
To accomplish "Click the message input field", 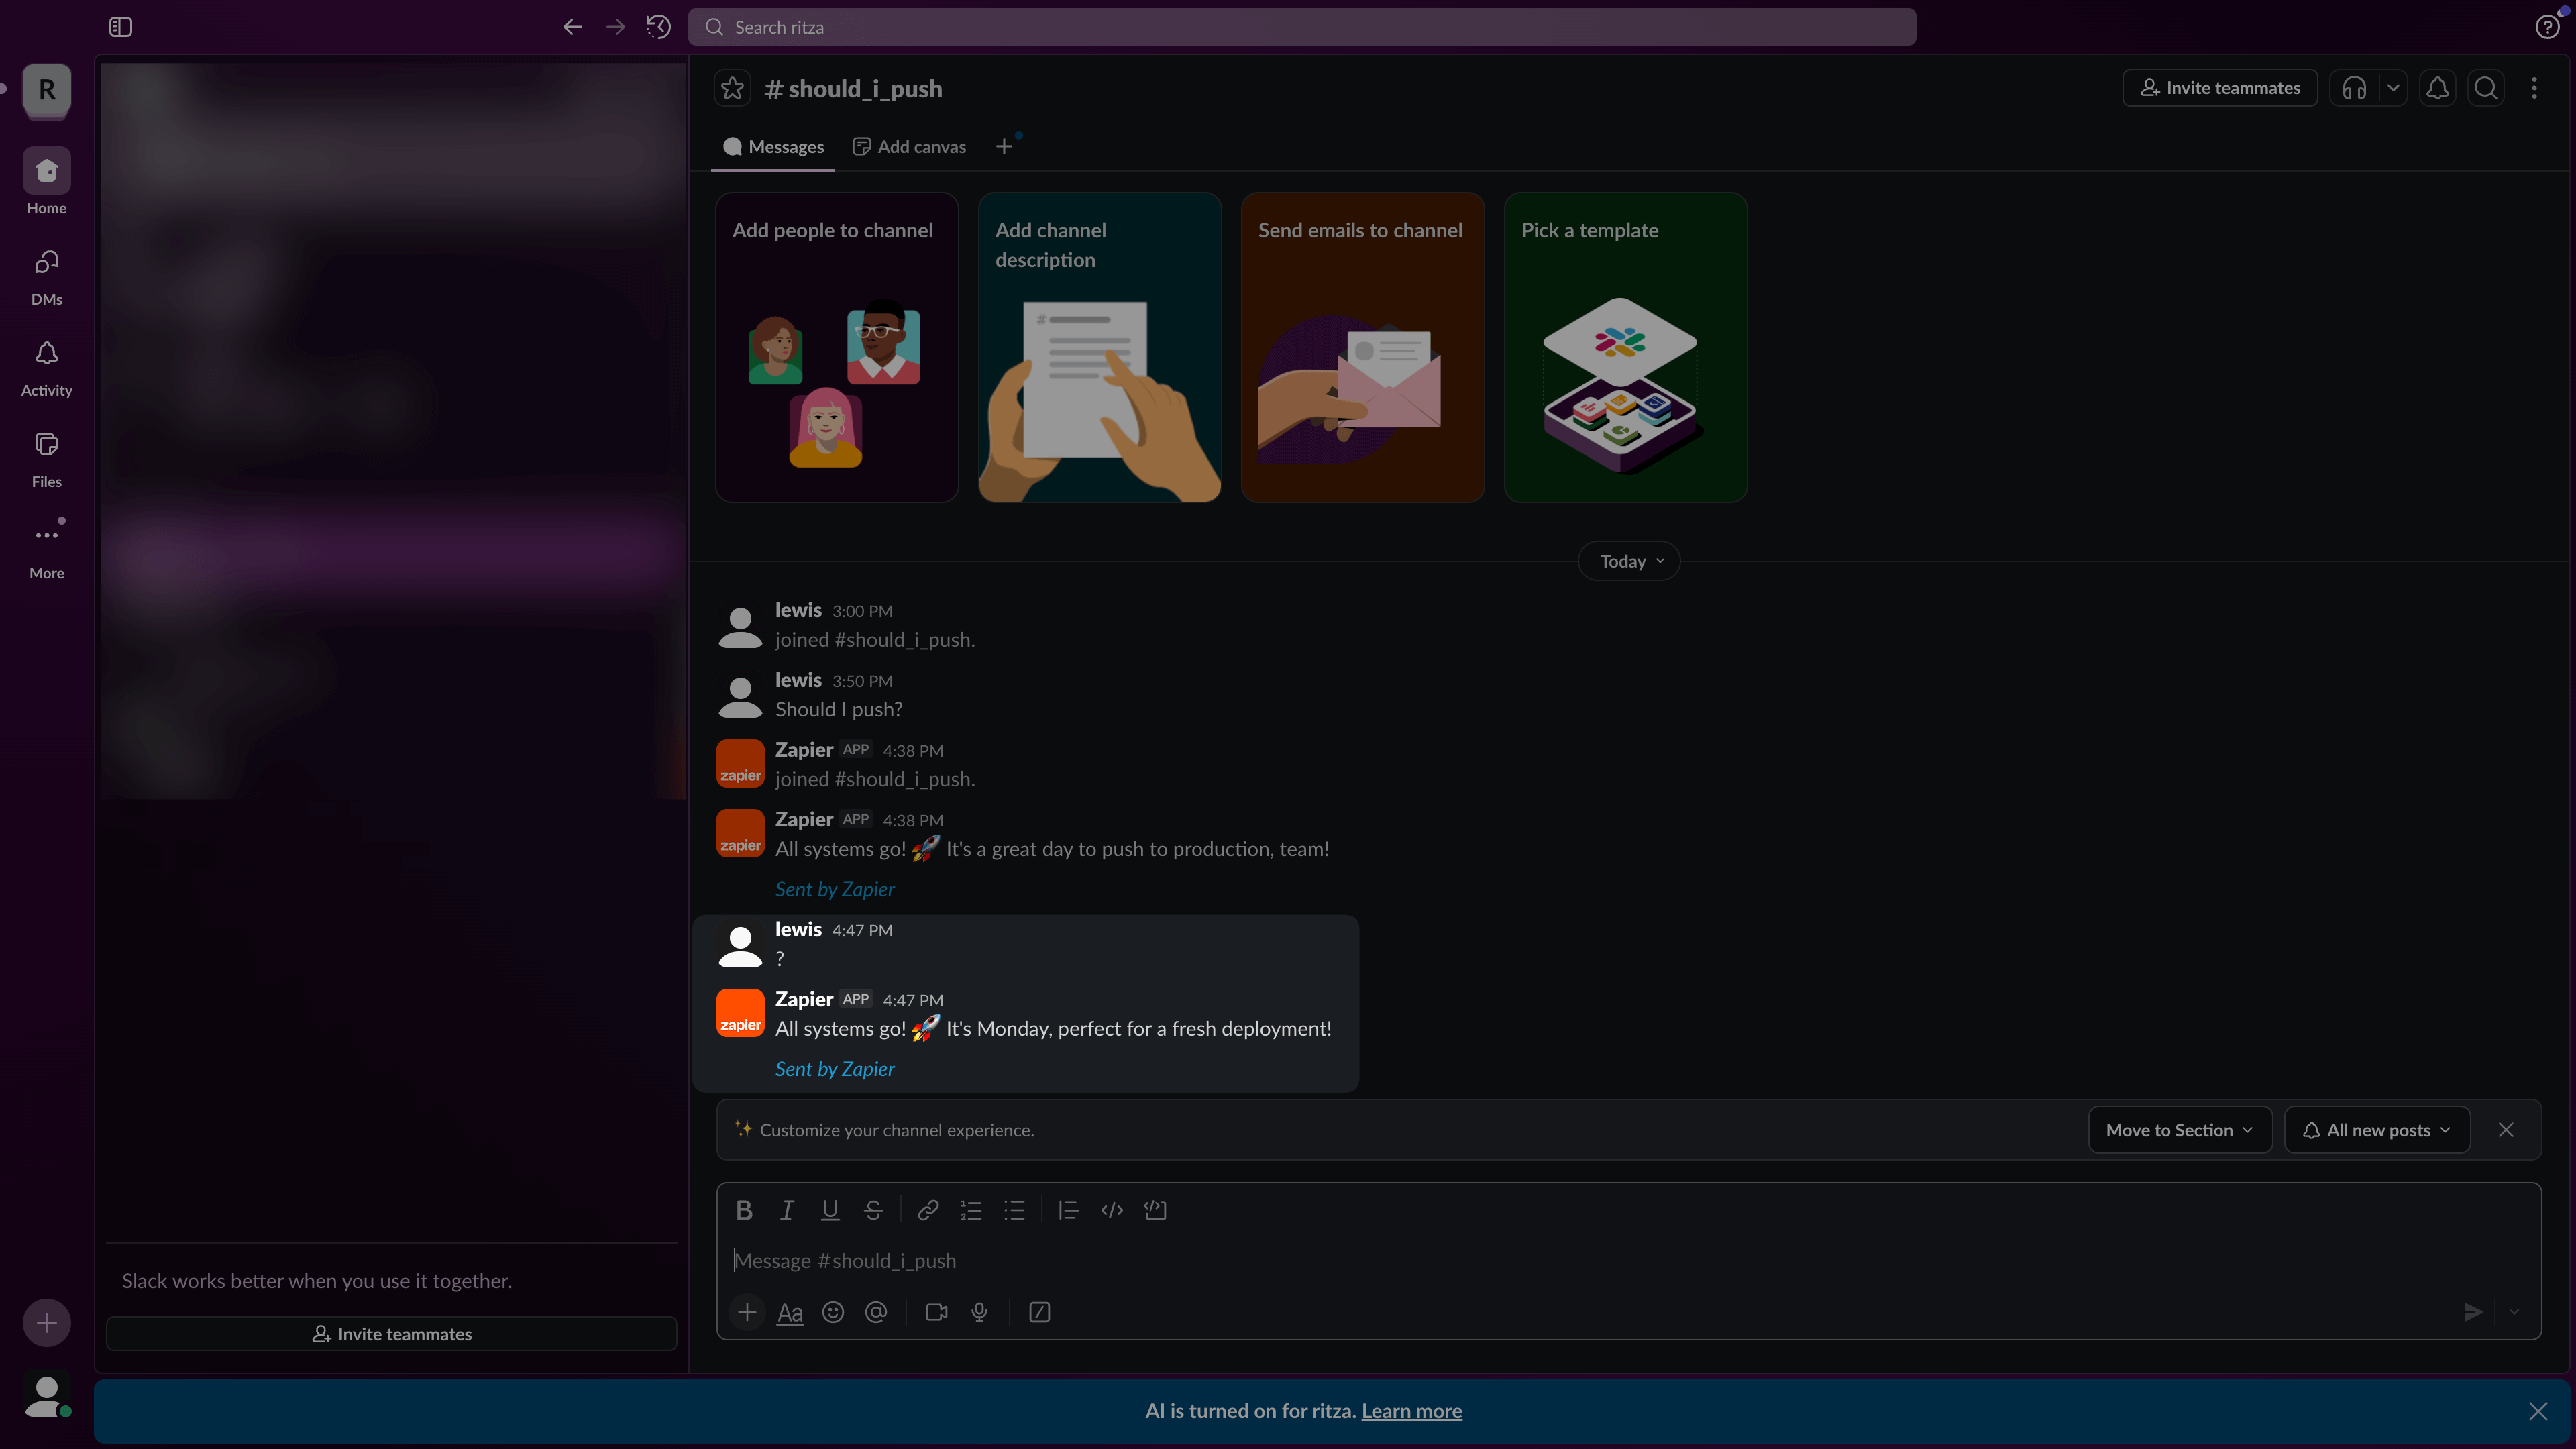I will pos(1200,1260).
